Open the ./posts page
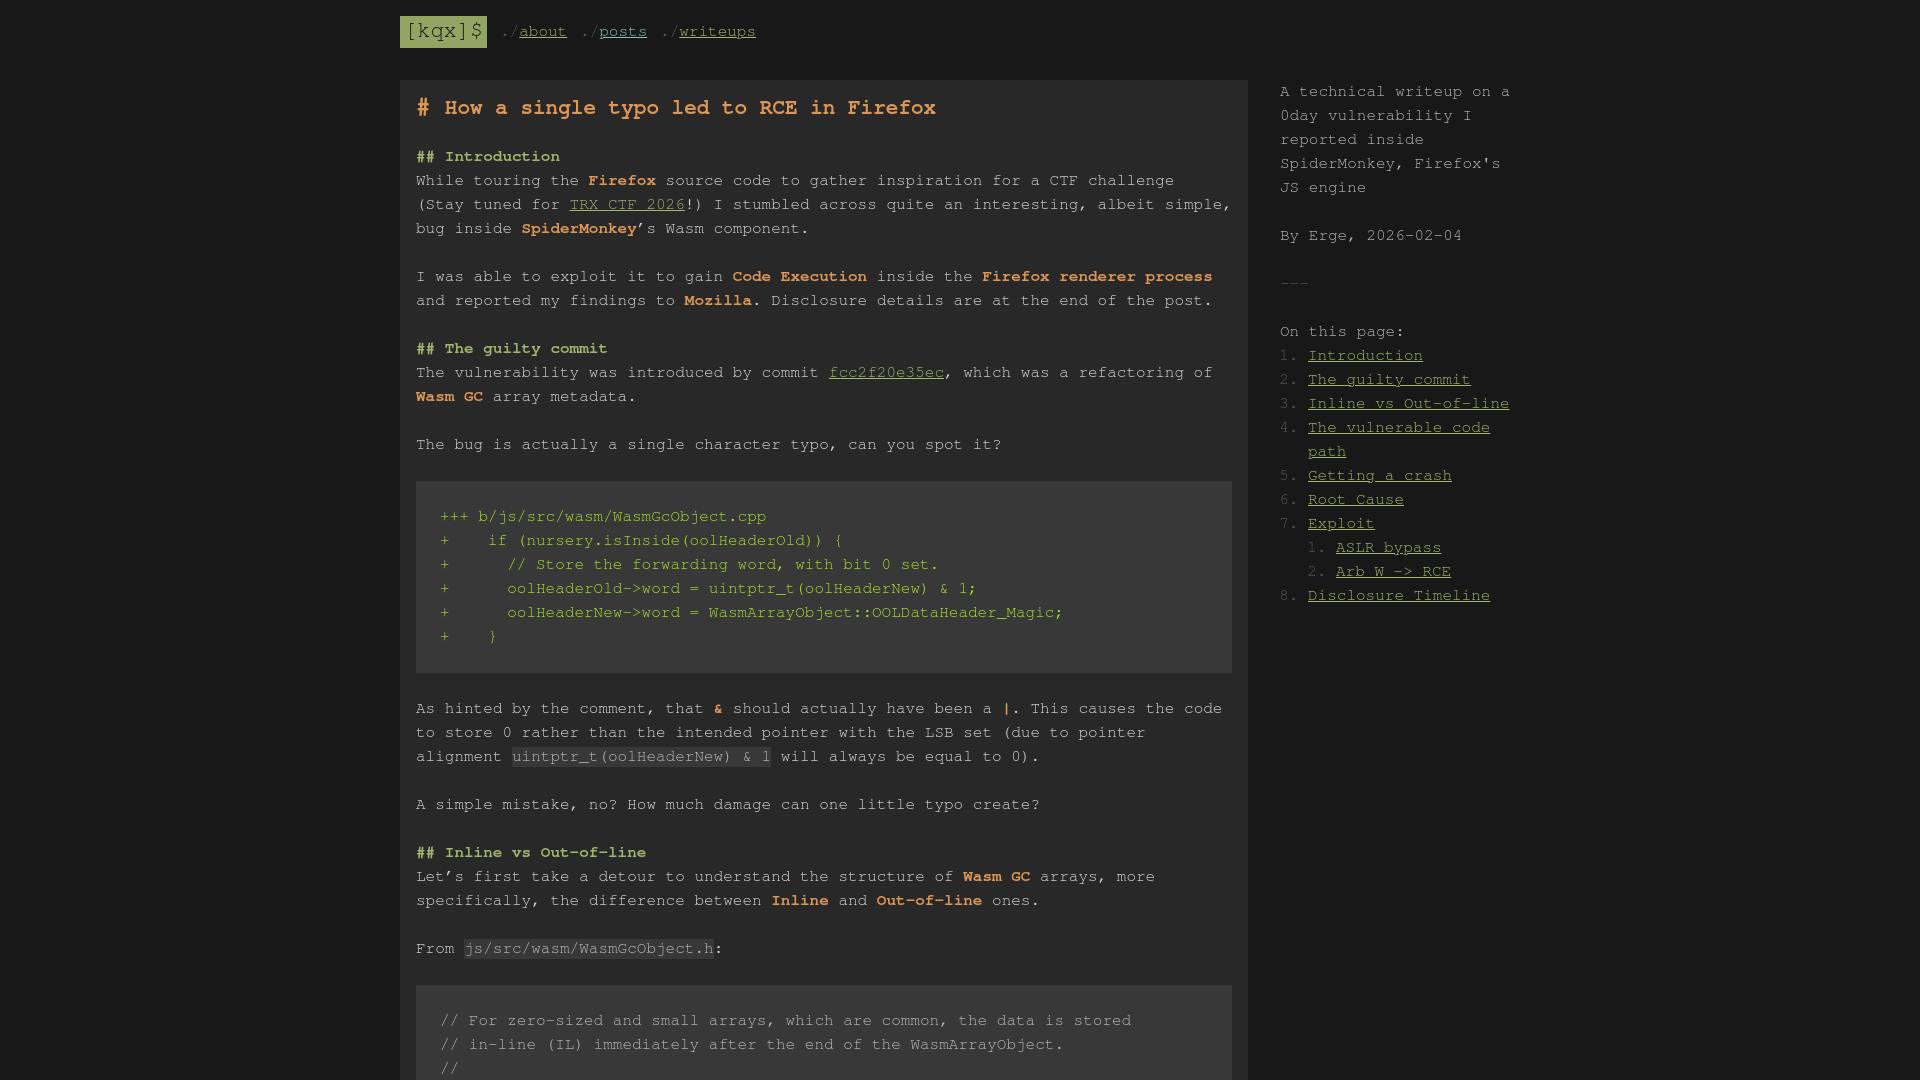 coord(622,31)
